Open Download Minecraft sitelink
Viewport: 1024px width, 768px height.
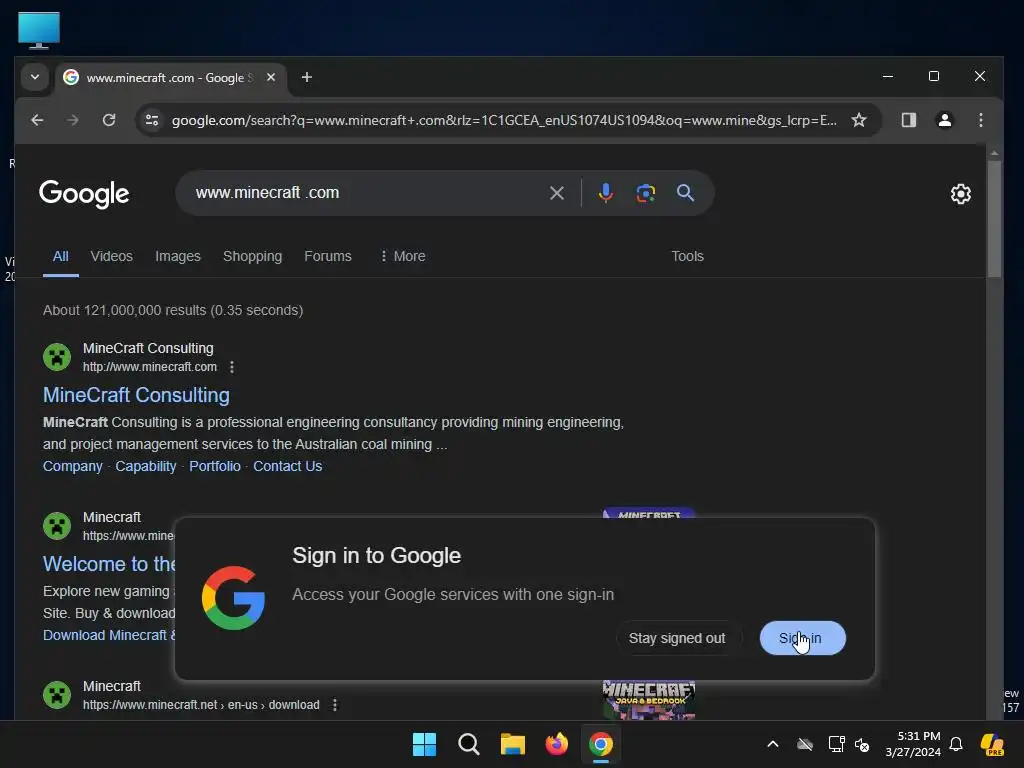pyautogui.click(x=109, y=635)
